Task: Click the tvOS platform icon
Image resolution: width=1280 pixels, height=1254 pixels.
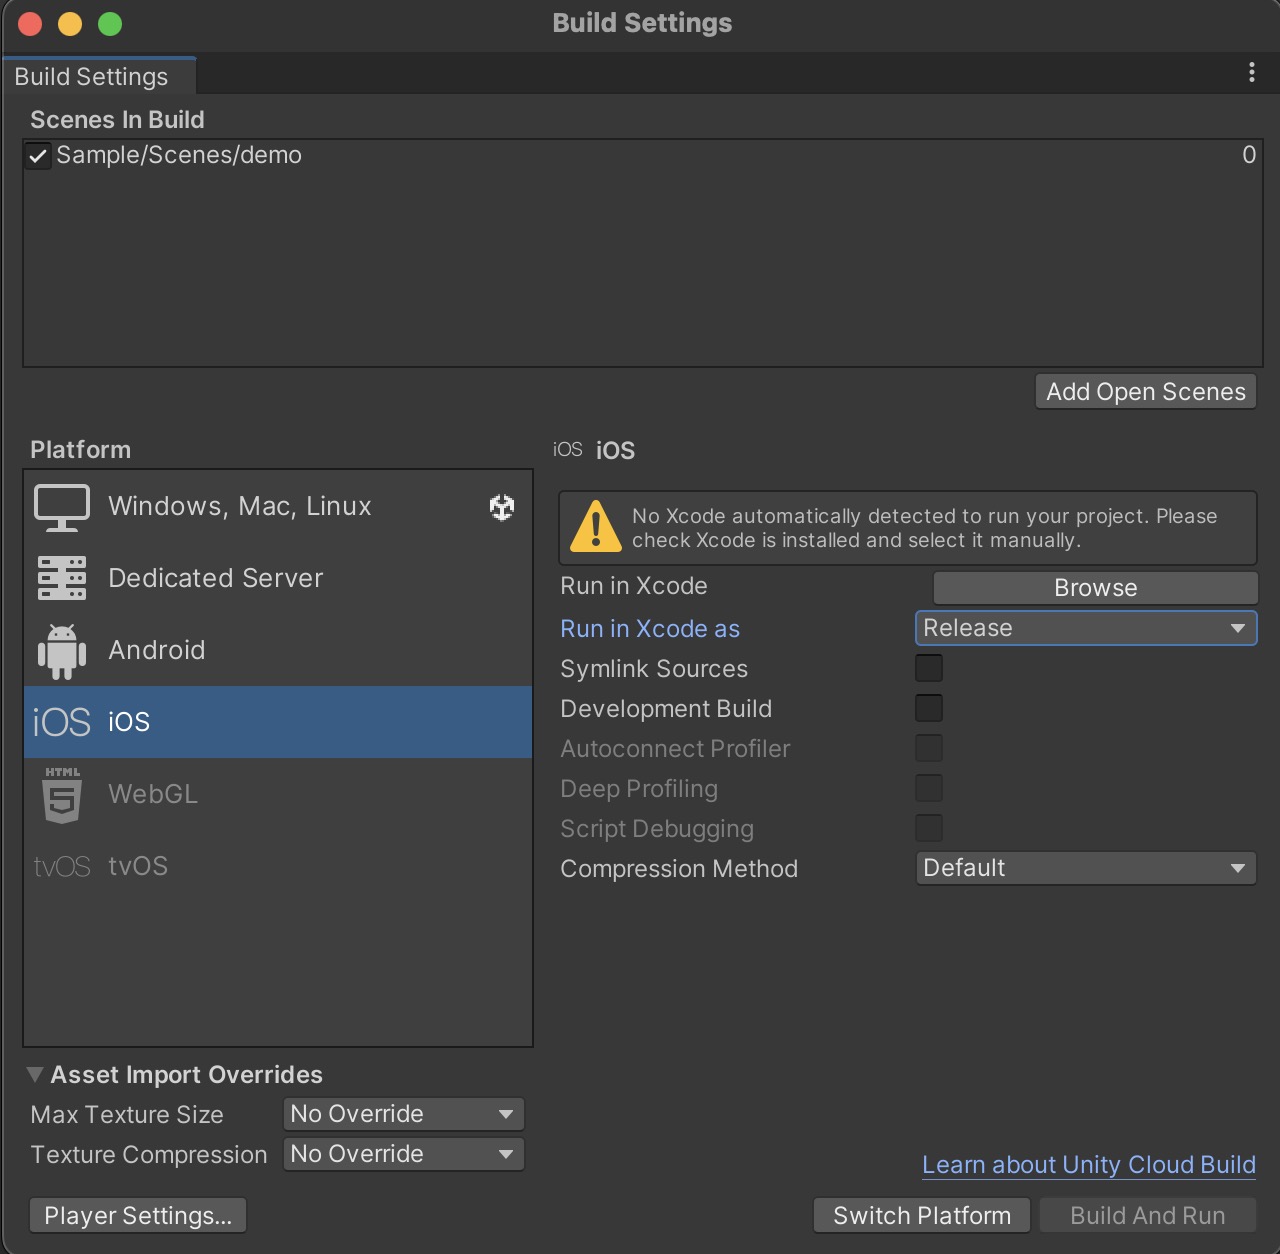Action: pyautogui.click(x=61, y=866)
